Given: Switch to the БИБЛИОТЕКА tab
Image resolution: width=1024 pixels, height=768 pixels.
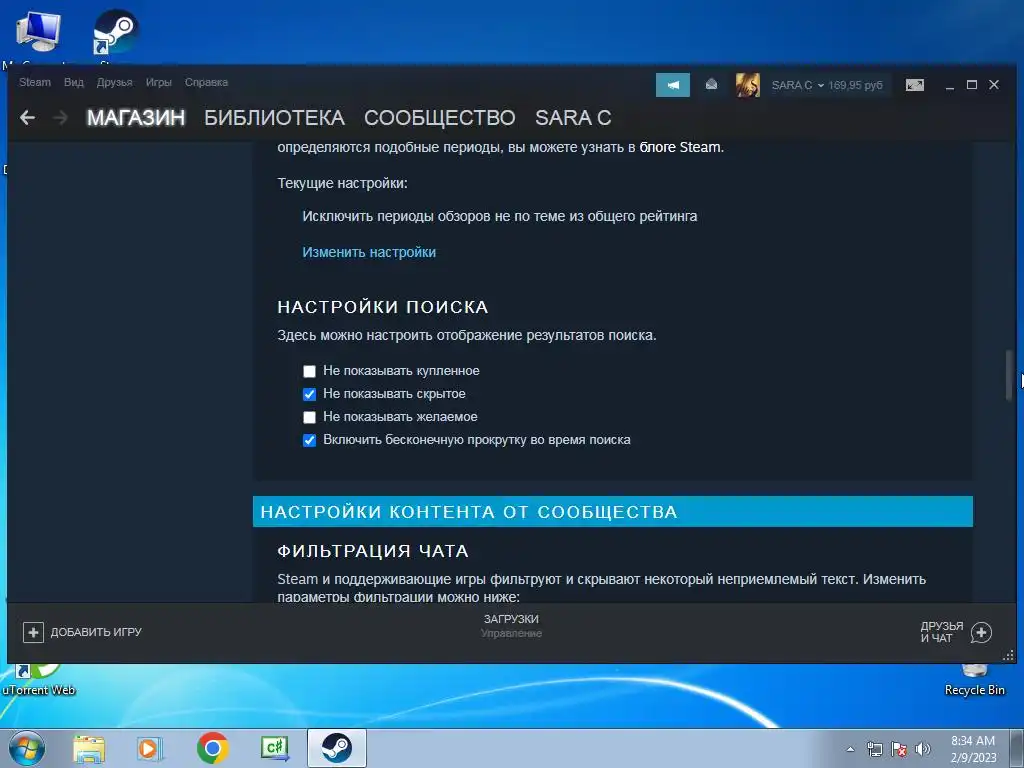Looking at the screenshot, I should coord(274,118).
